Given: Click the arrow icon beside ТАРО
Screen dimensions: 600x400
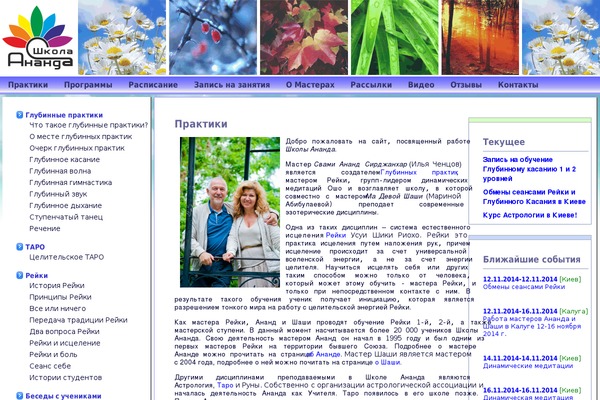Looking at the screenshot, I should [x=20, y=247].
